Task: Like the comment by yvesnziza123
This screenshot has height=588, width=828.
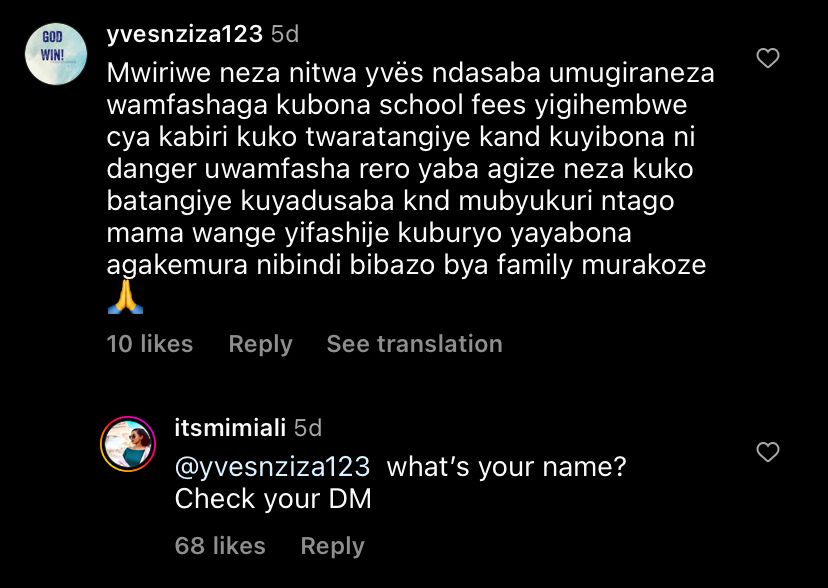Action: click(768, 58)
